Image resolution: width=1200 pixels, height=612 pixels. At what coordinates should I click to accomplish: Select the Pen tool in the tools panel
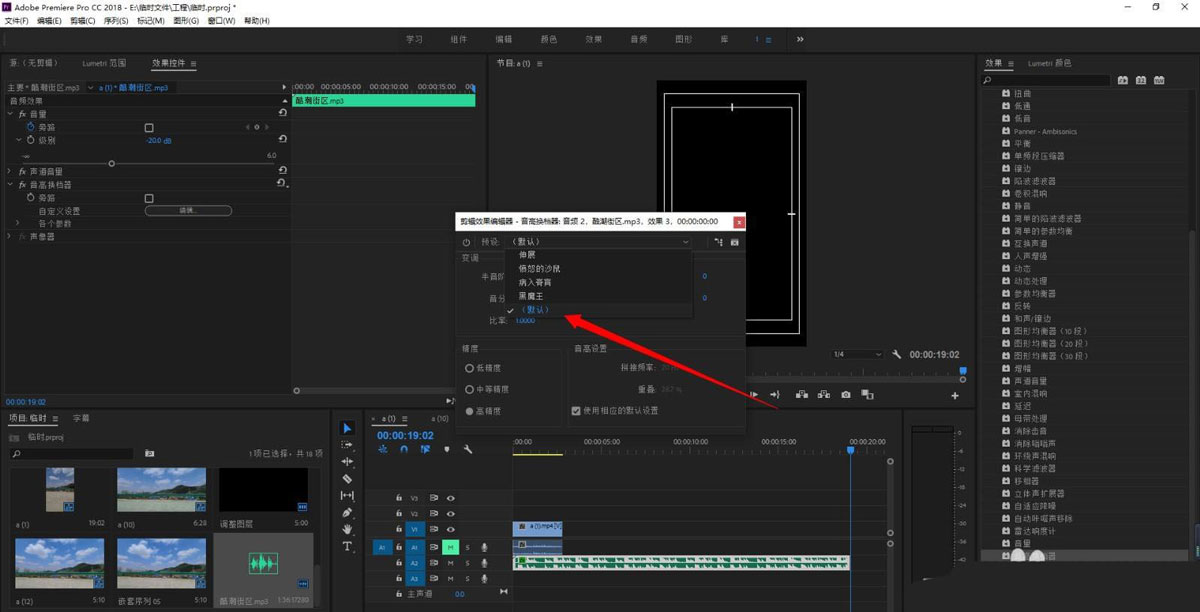pyautogui.click(x=347, y=512)
